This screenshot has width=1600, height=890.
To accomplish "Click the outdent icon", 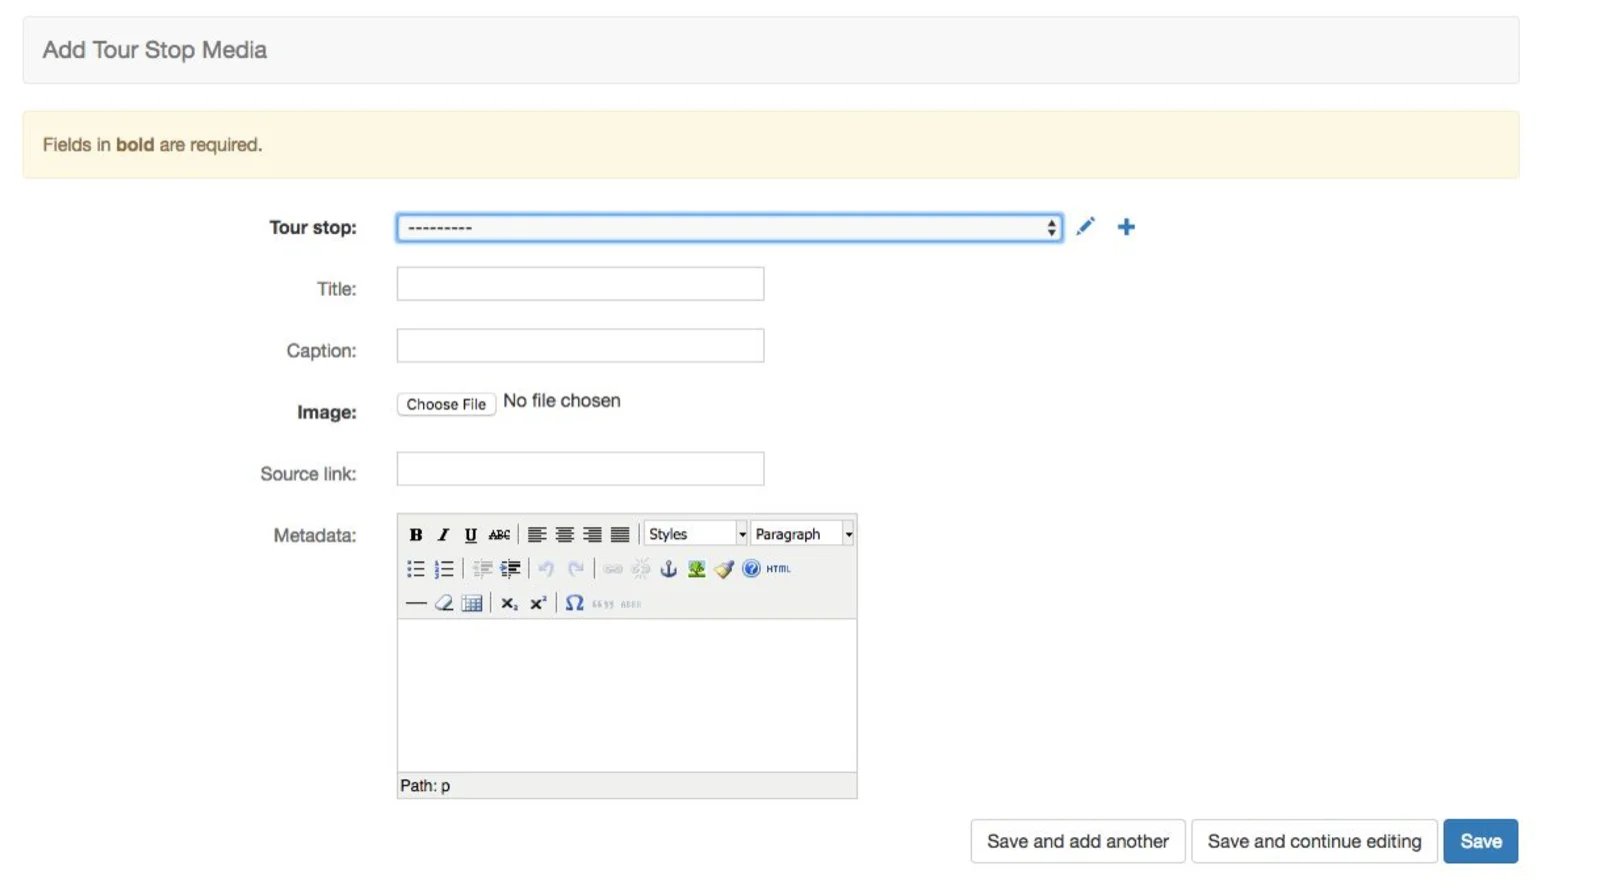I will point(482,569).
